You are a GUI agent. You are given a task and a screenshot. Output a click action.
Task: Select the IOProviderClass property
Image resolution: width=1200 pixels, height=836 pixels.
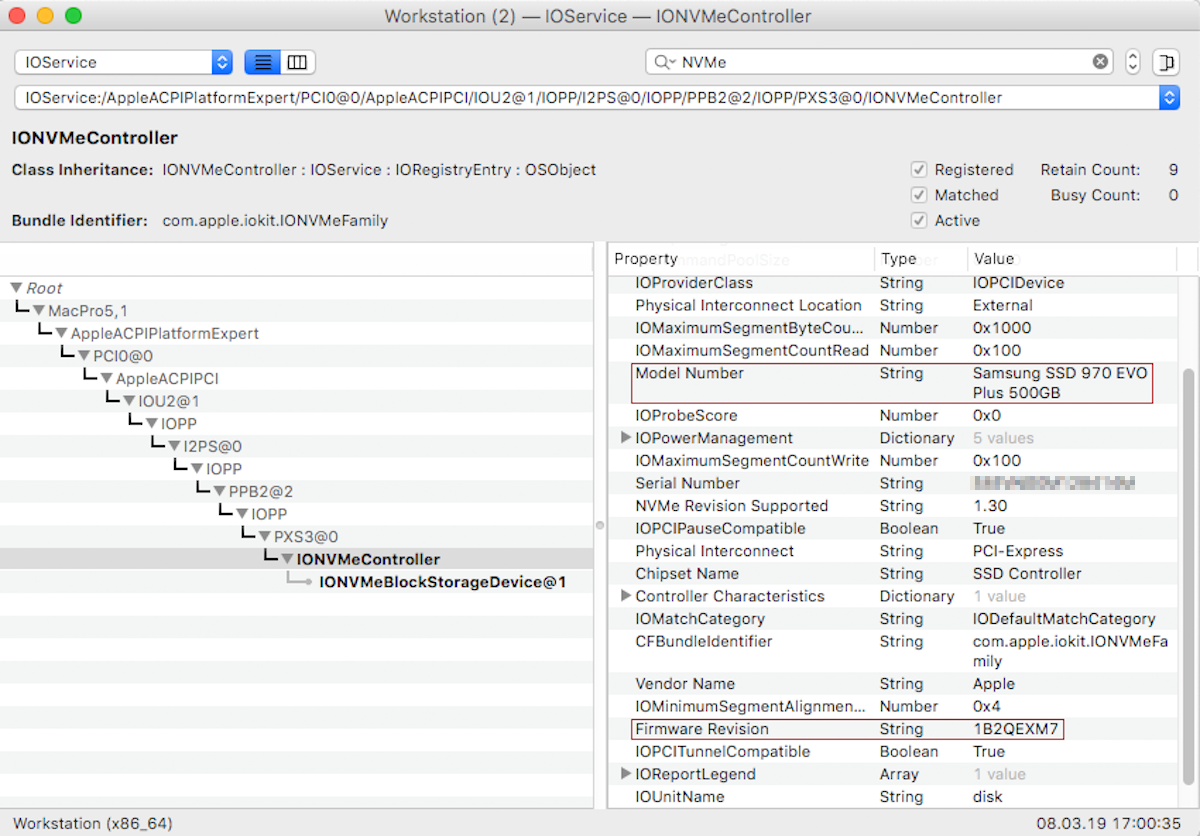click(x=893, y=283)
